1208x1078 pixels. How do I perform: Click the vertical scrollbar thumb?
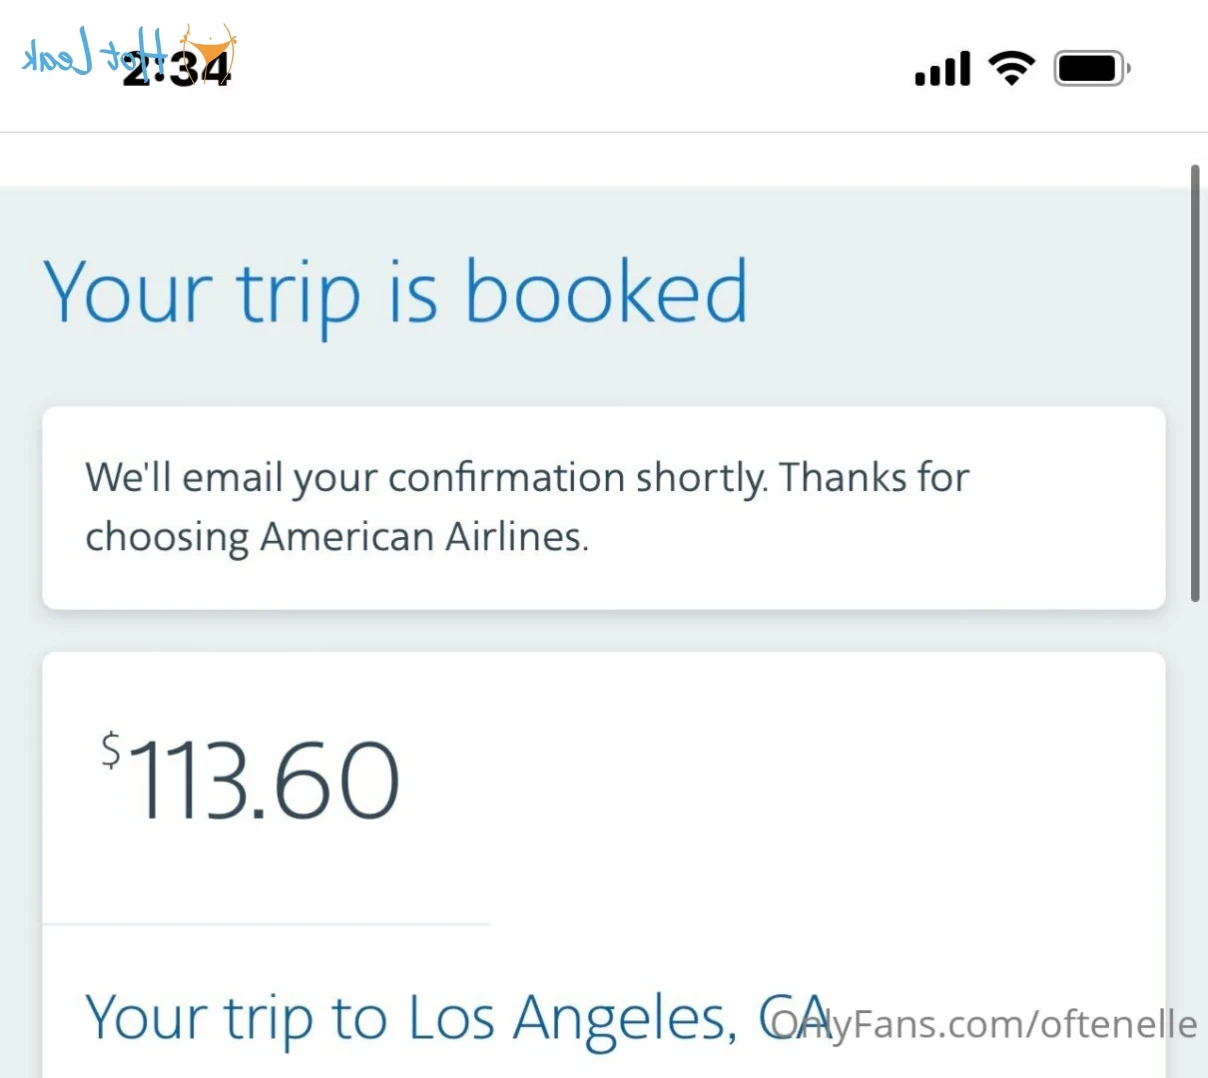tap(1194, 384)
